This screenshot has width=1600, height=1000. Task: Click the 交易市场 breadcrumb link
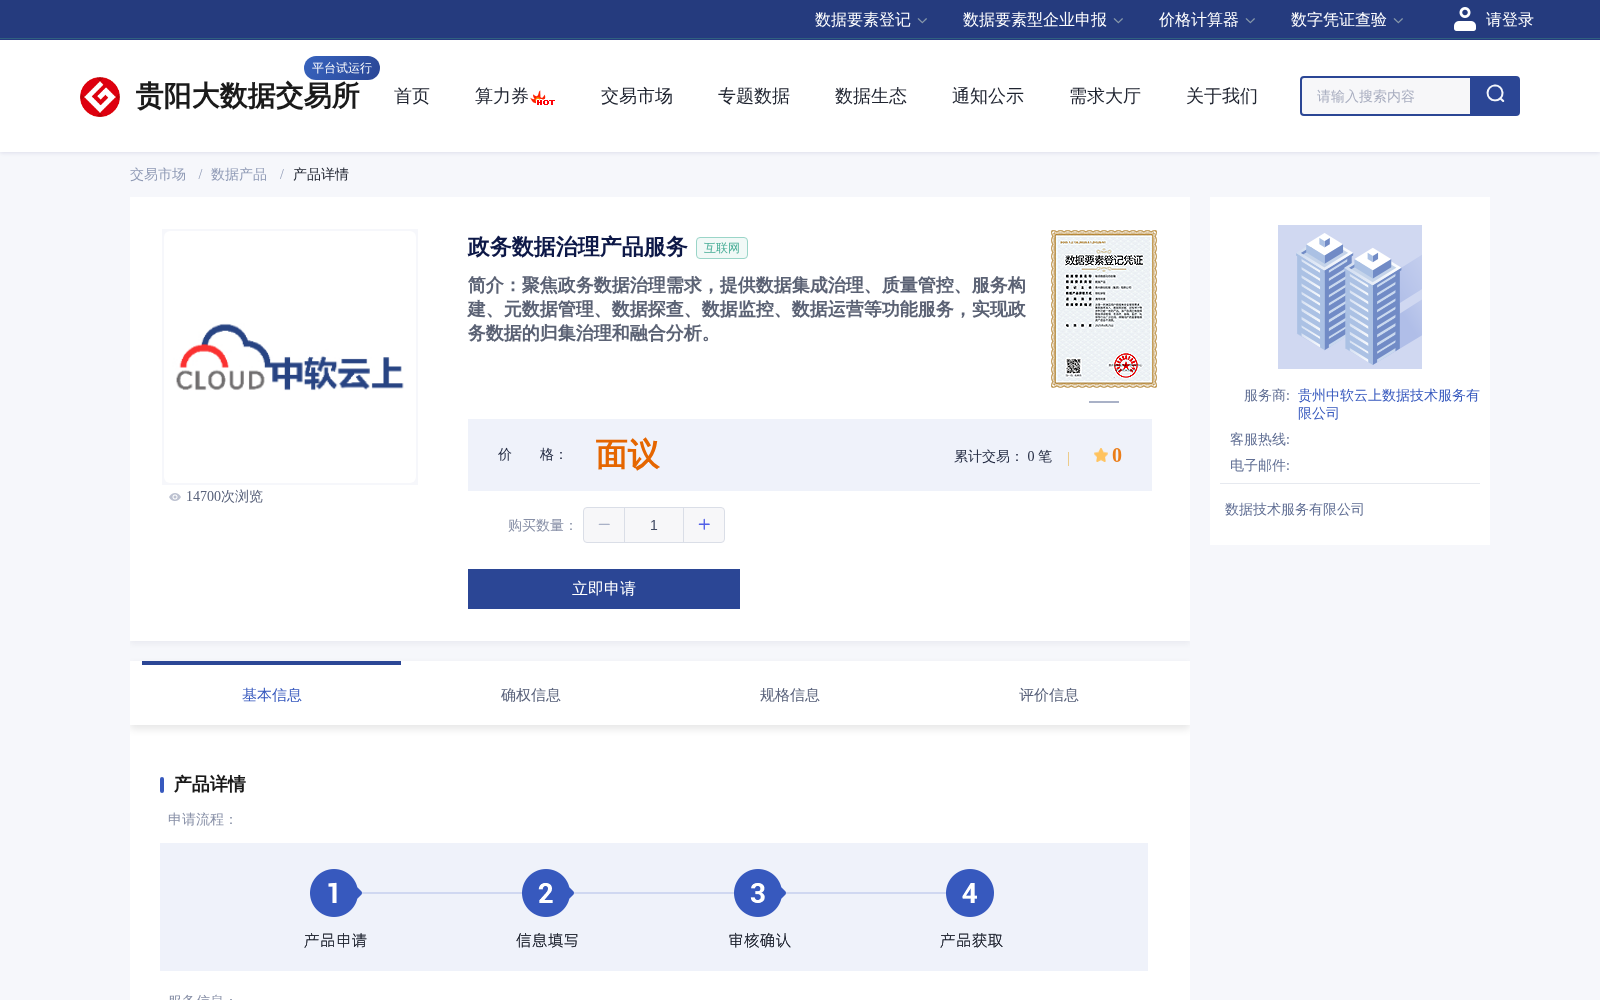[158, 174]
